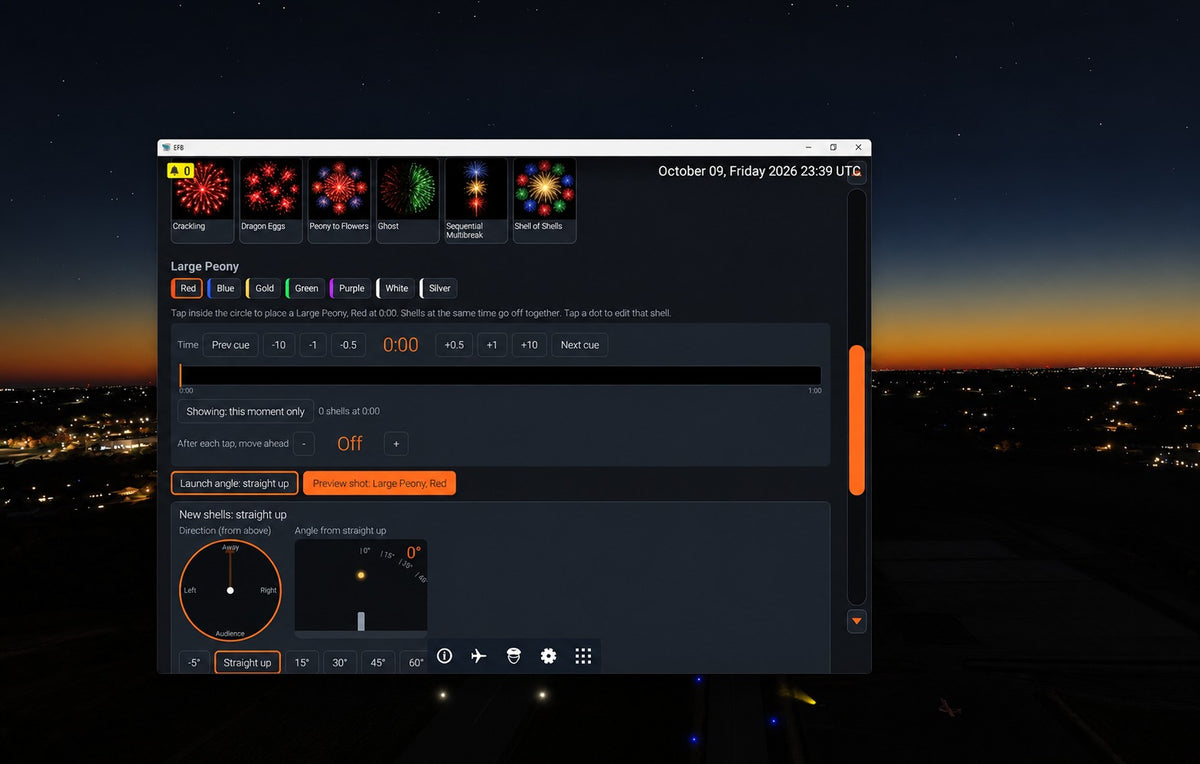Step time forward by +10
This screenshot has height=764, width=1200.
(529, 345)
